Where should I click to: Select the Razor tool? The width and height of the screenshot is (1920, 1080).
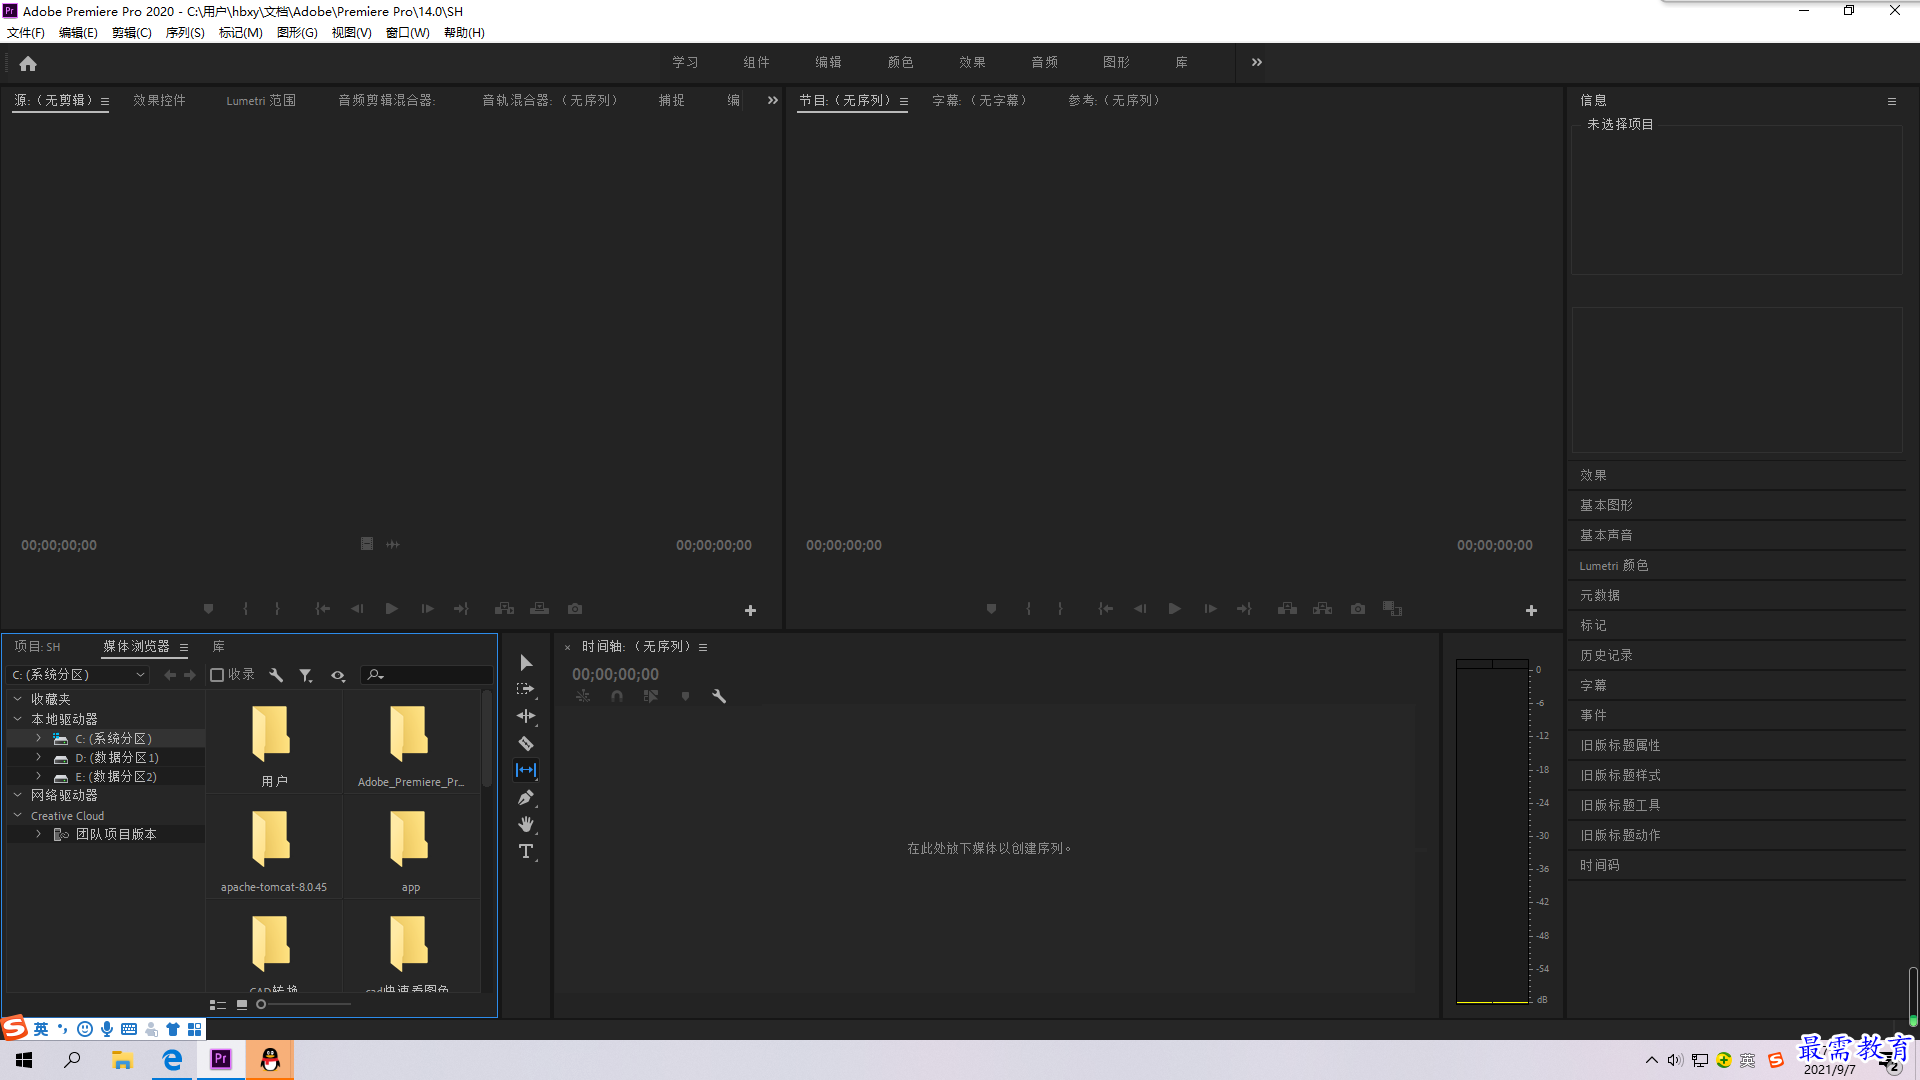(526, 743)
